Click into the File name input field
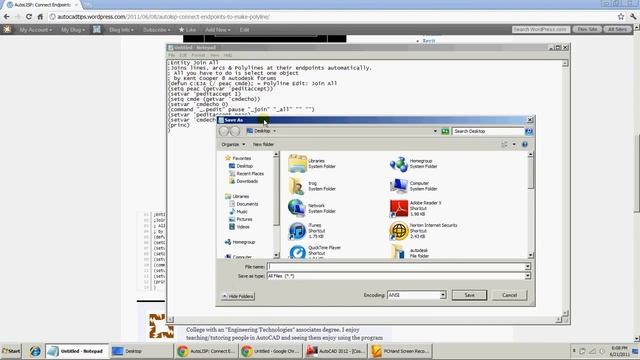 coord(396,267)
